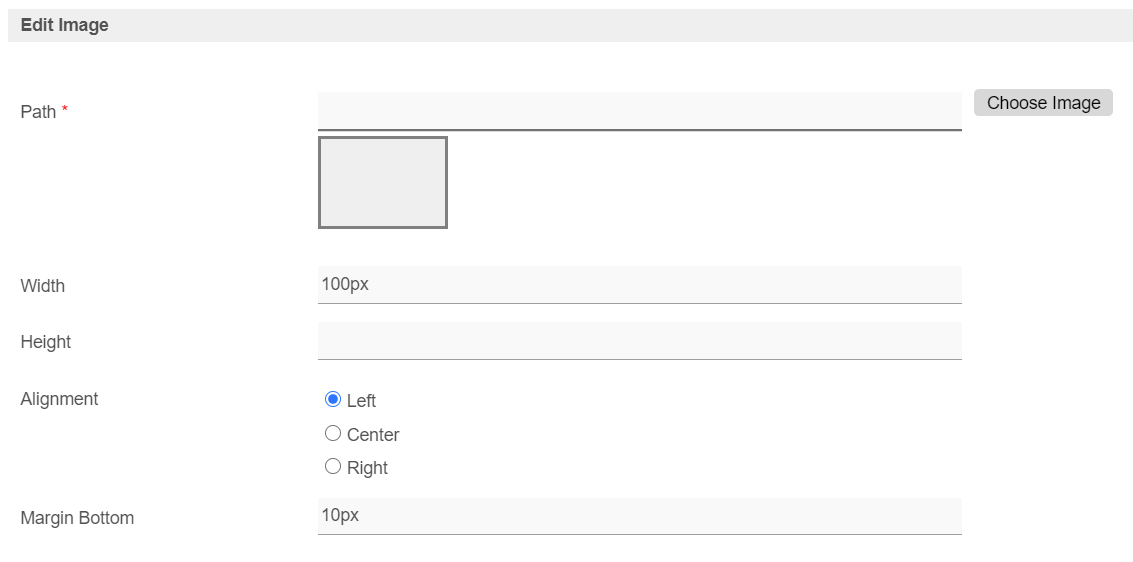Click the Path text input field

639,111
